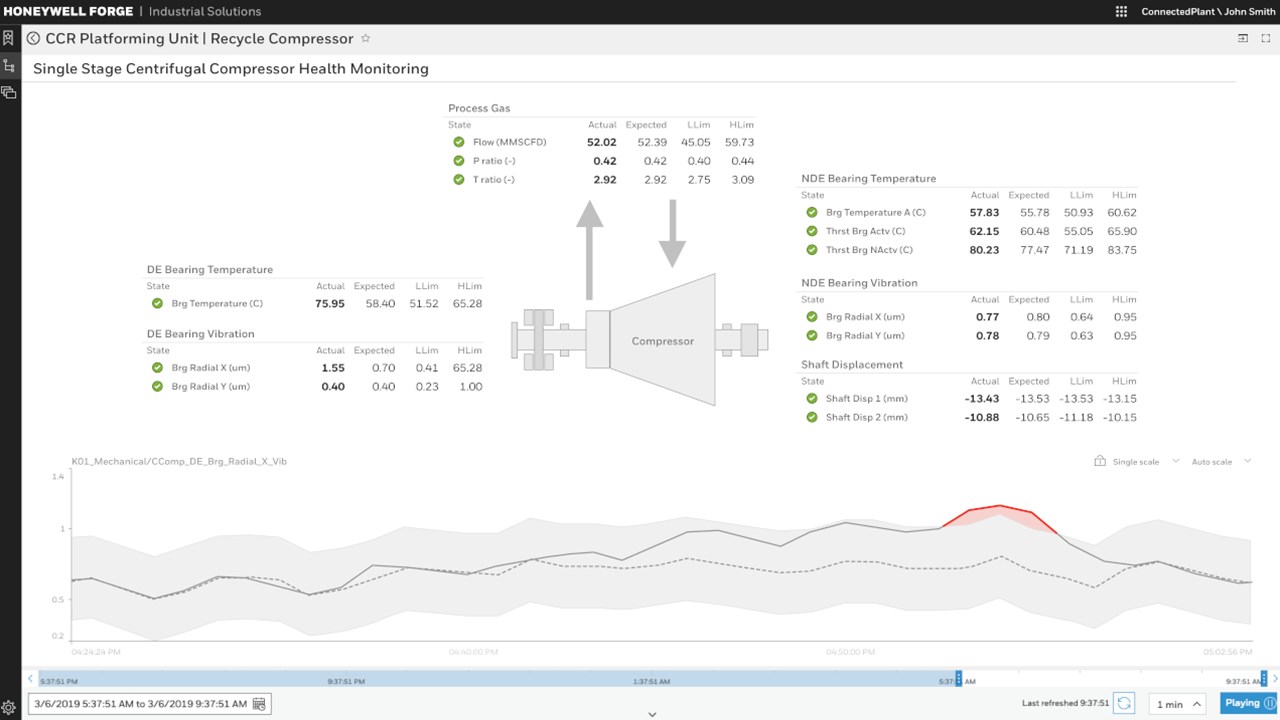Open the 1 min interval dropdown
This screenshot has width=1280, height=720.
tap(1176, 704)
